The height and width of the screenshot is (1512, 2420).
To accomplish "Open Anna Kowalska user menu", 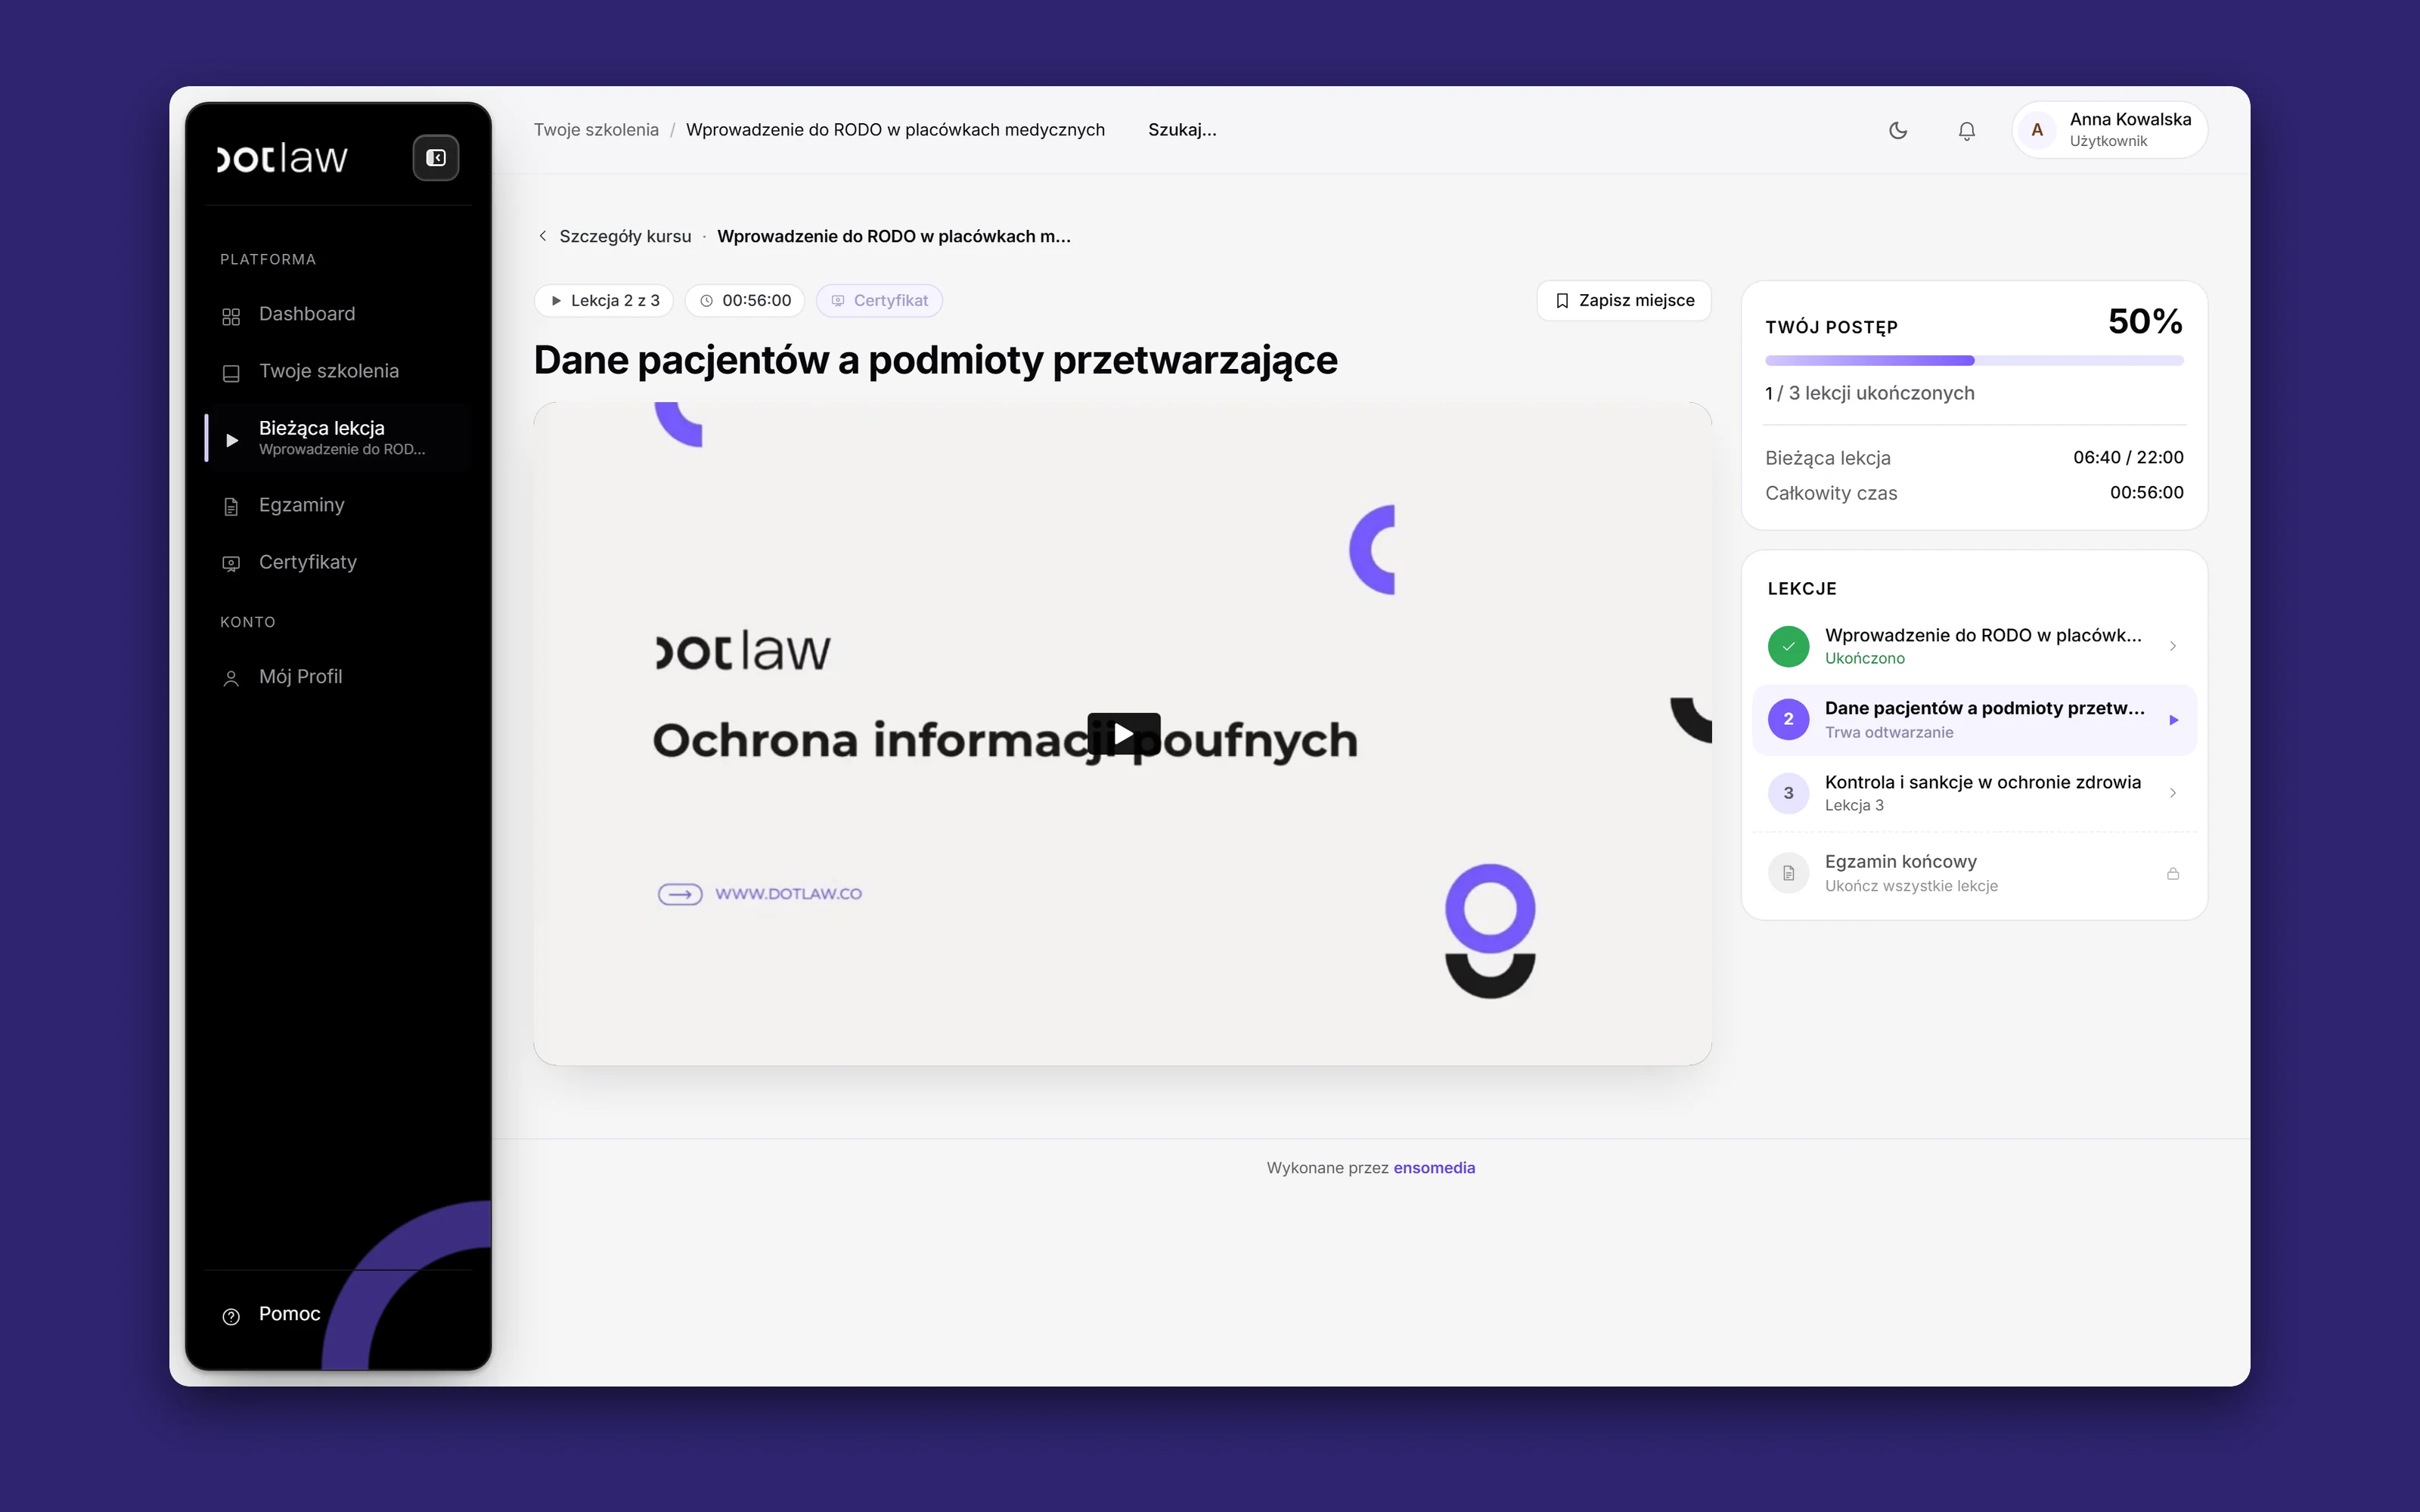I will [2109, 130].
